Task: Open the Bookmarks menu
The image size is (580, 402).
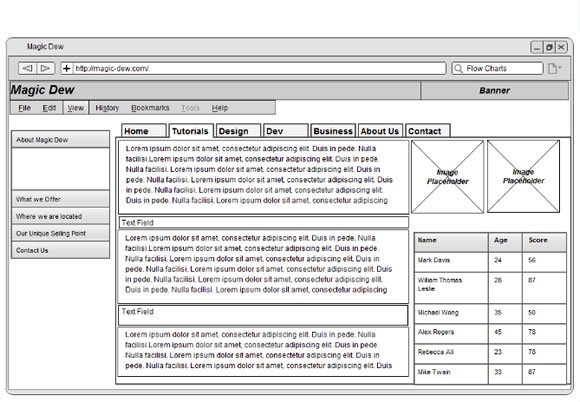Action: coord(150,108)
